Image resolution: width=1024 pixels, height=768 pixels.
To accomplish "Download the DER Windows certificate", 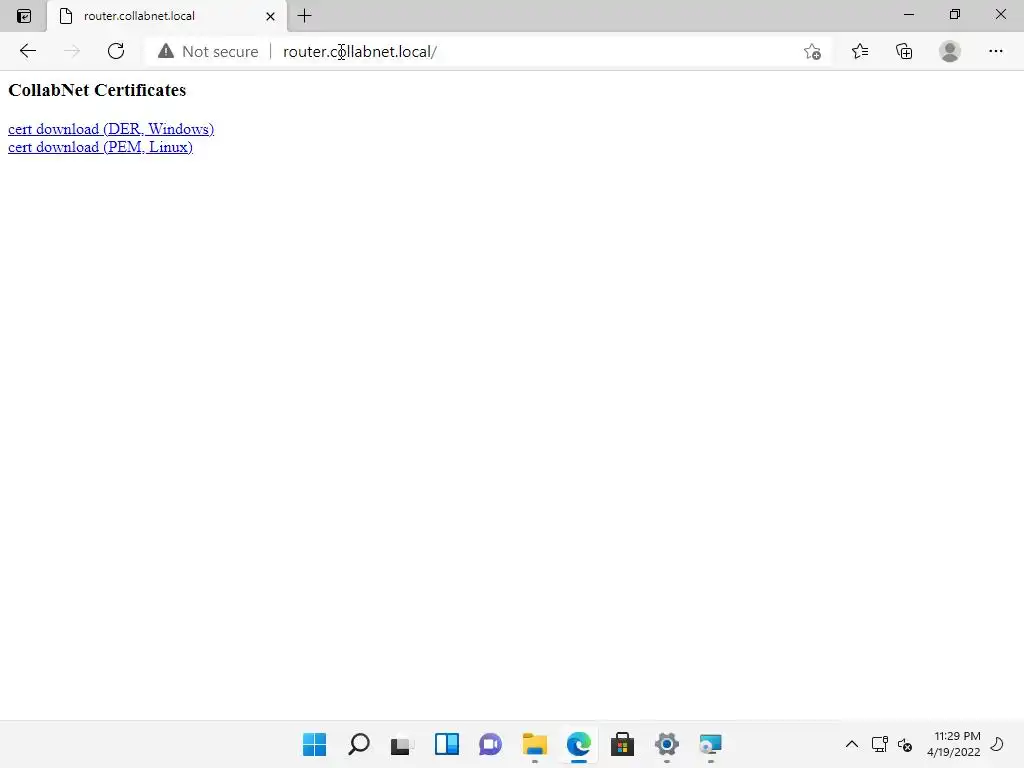I will click(111, 129).
